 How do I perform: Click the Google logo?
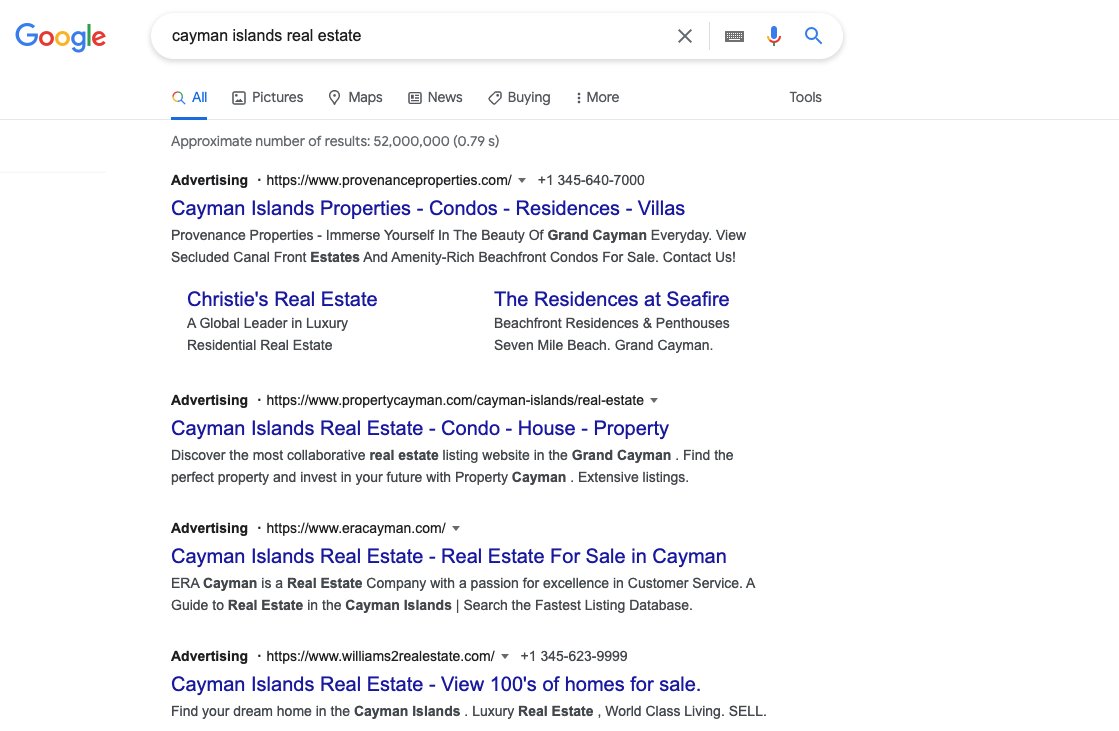(x=61, y=36)
